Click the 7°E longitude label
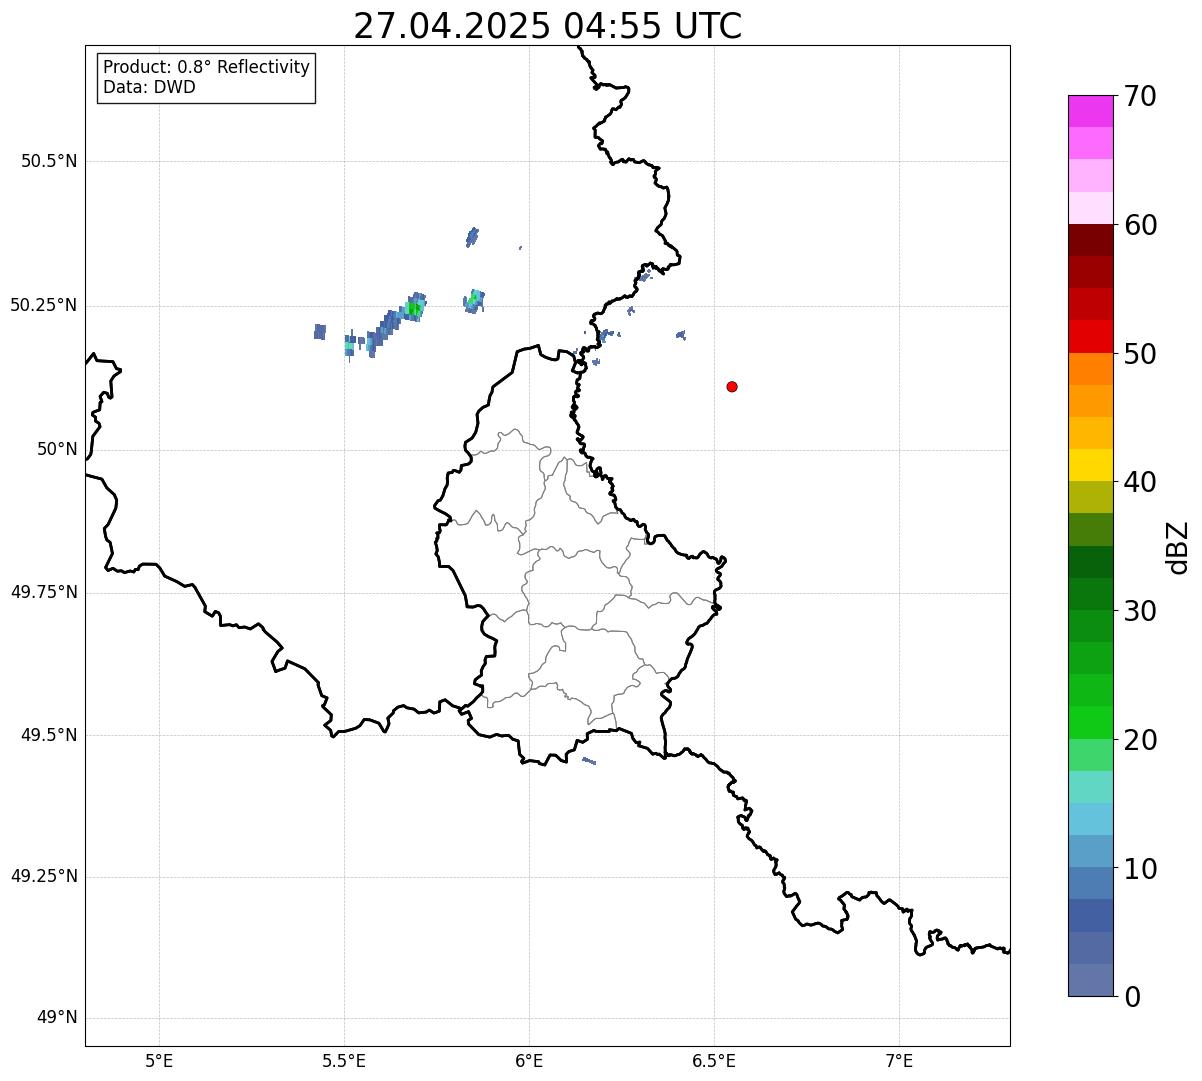 click(x=899, y=1060)
